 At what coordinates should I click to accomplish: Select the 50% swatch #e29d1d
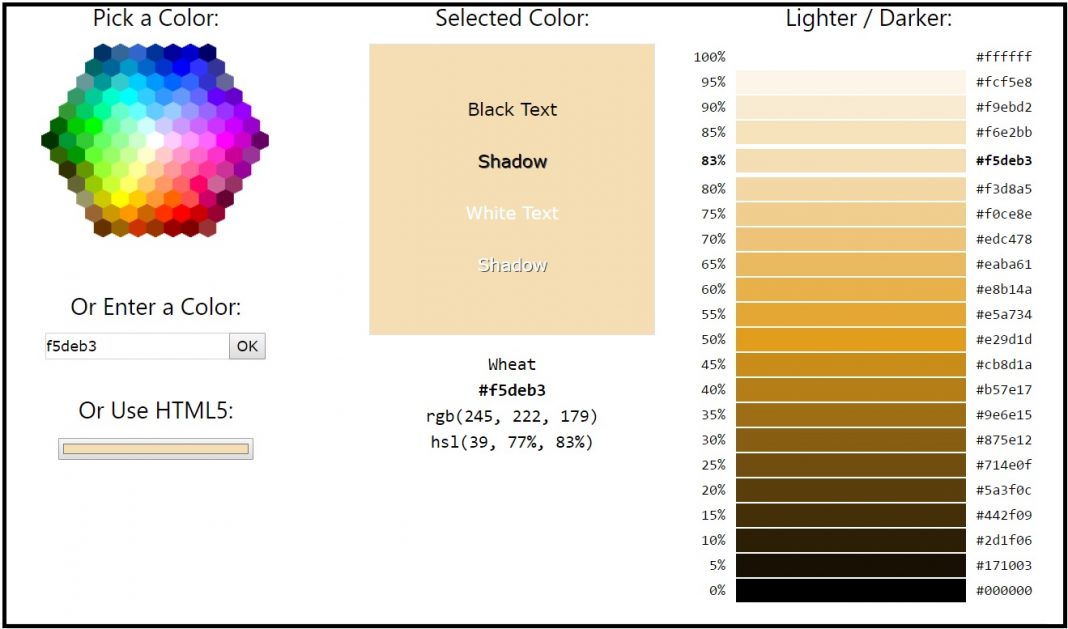[x=850, y=339]
